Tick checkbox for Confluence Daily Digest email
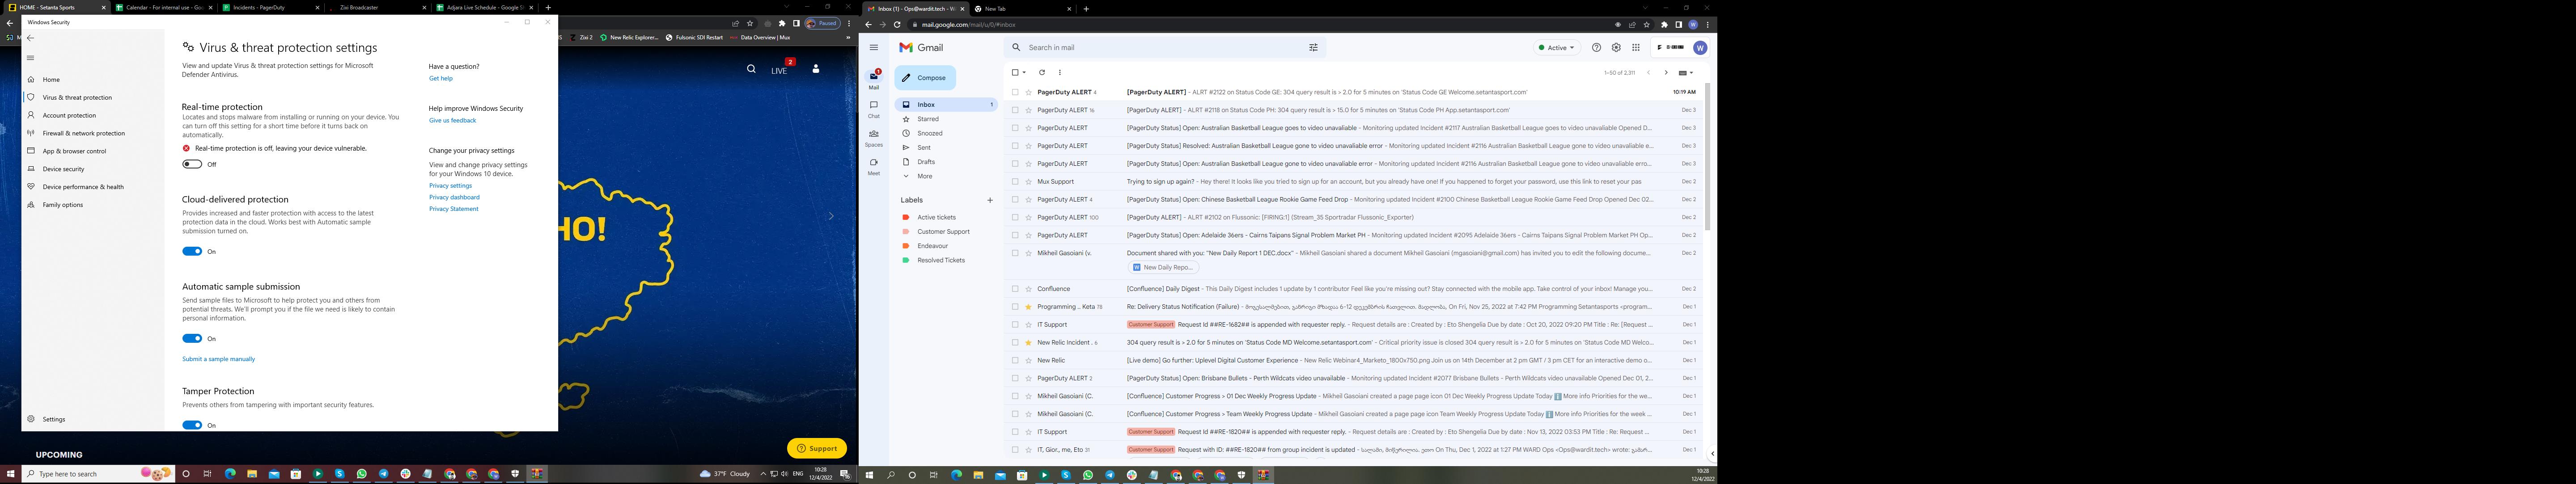This screenshot has width=2576, height=484. coord(1015,289)
